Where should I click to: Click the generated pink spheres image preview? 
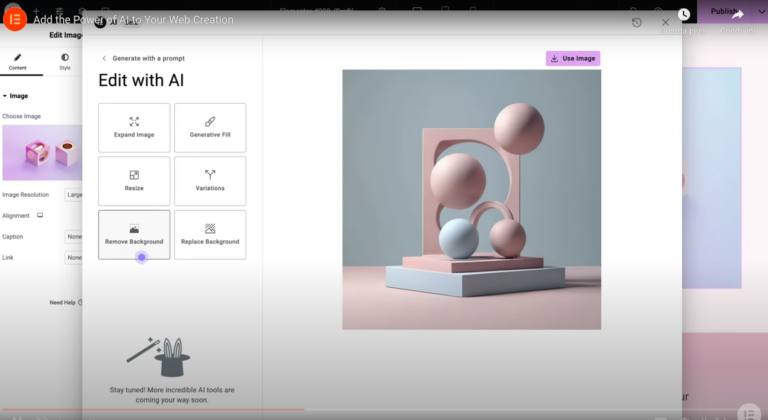[472, 199]
